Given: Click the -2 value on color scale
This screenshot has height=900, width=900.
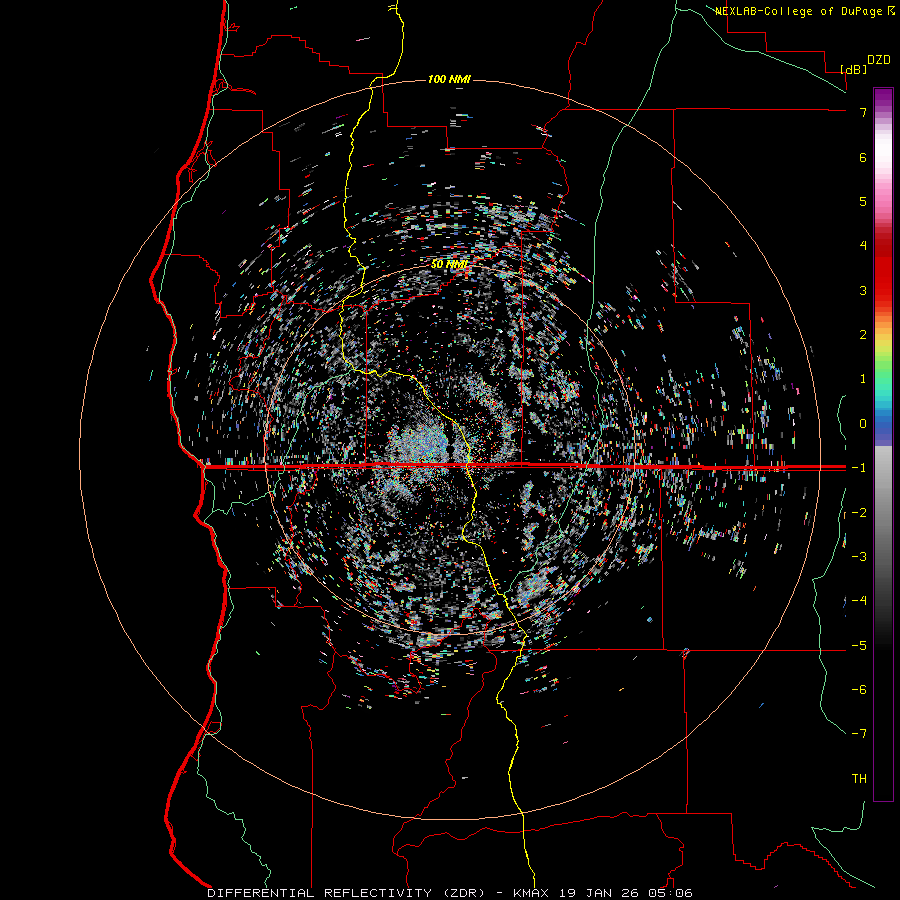Looking at the screenshot, I should [x=859, y=513].
